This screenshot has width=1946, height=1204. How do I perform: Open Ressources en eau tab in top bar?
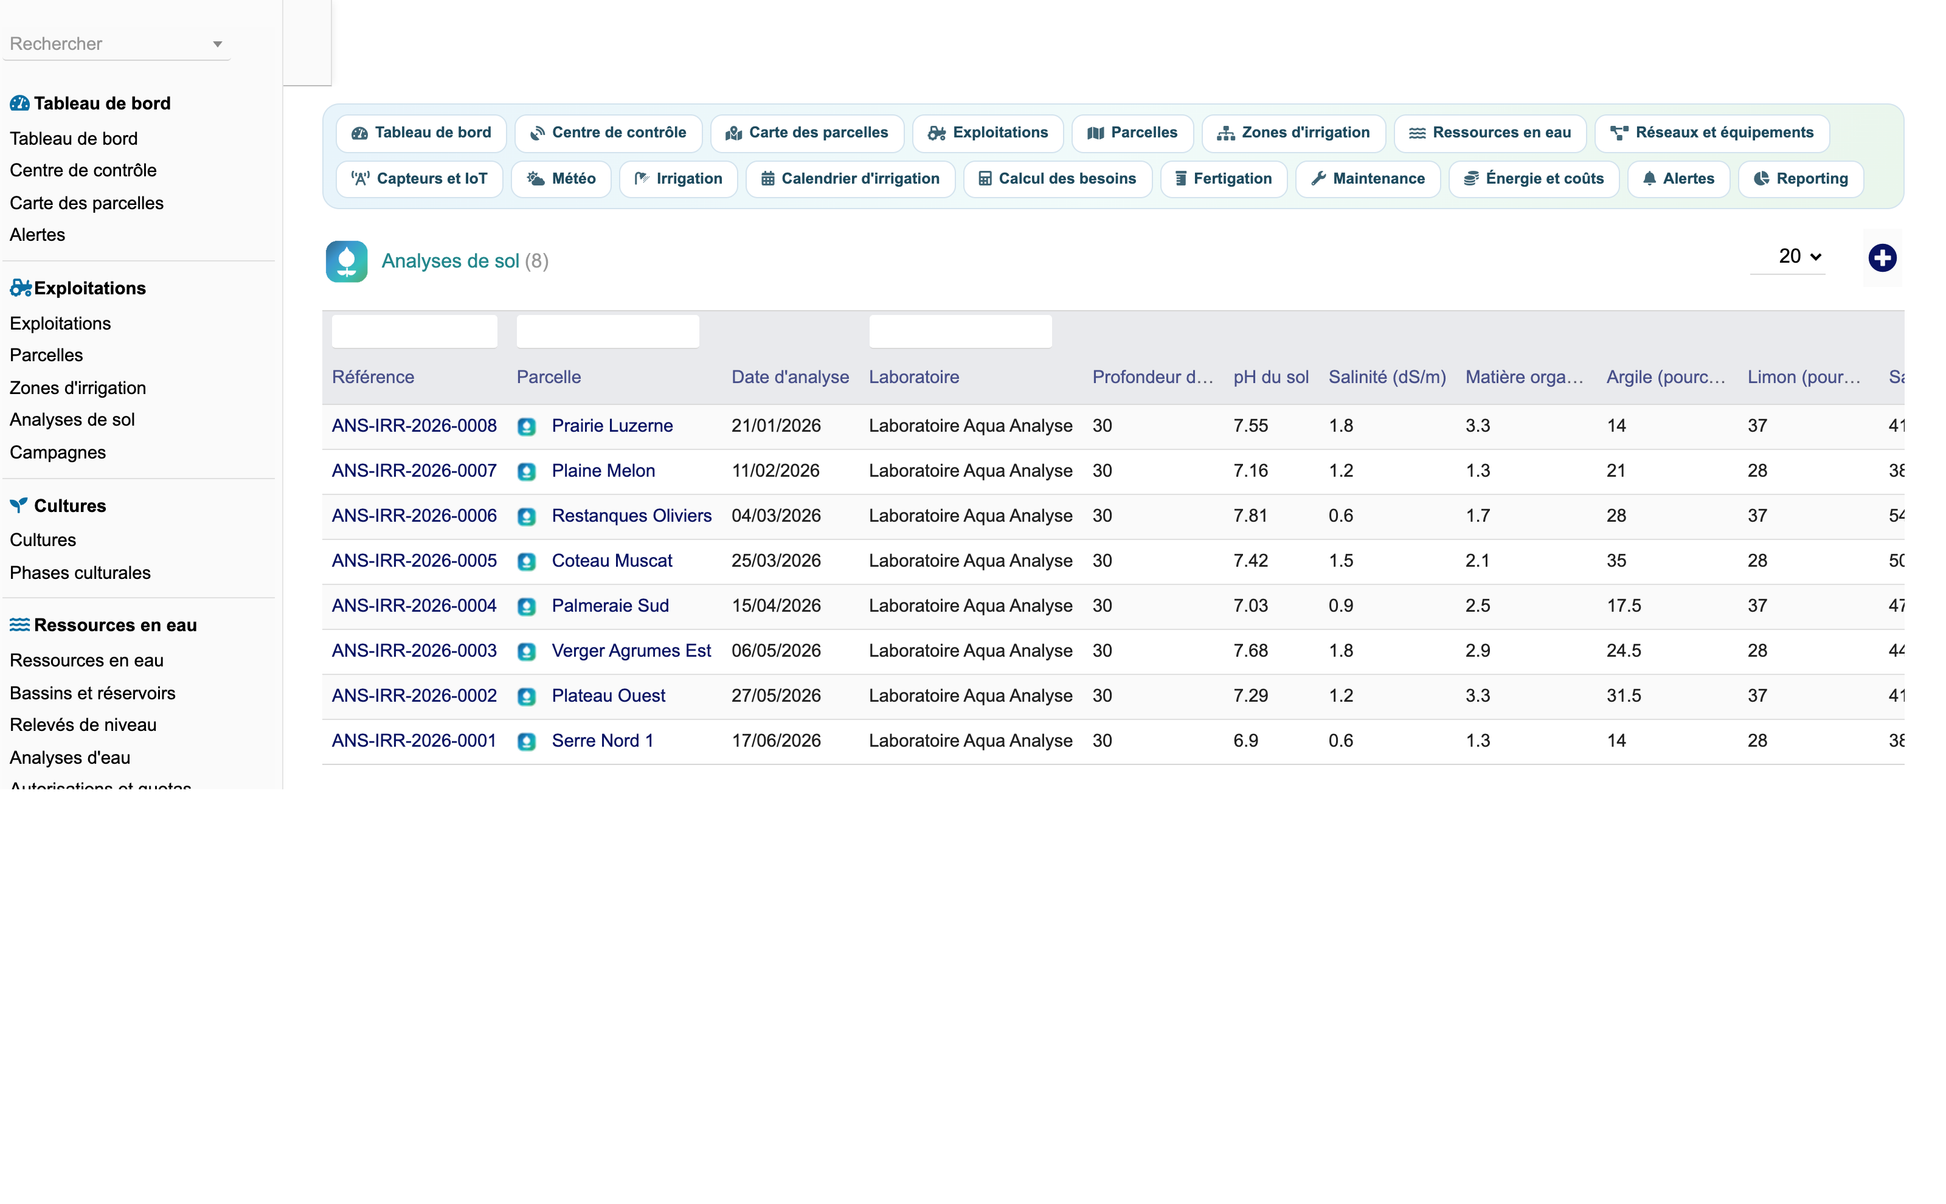click(1490, 133)
